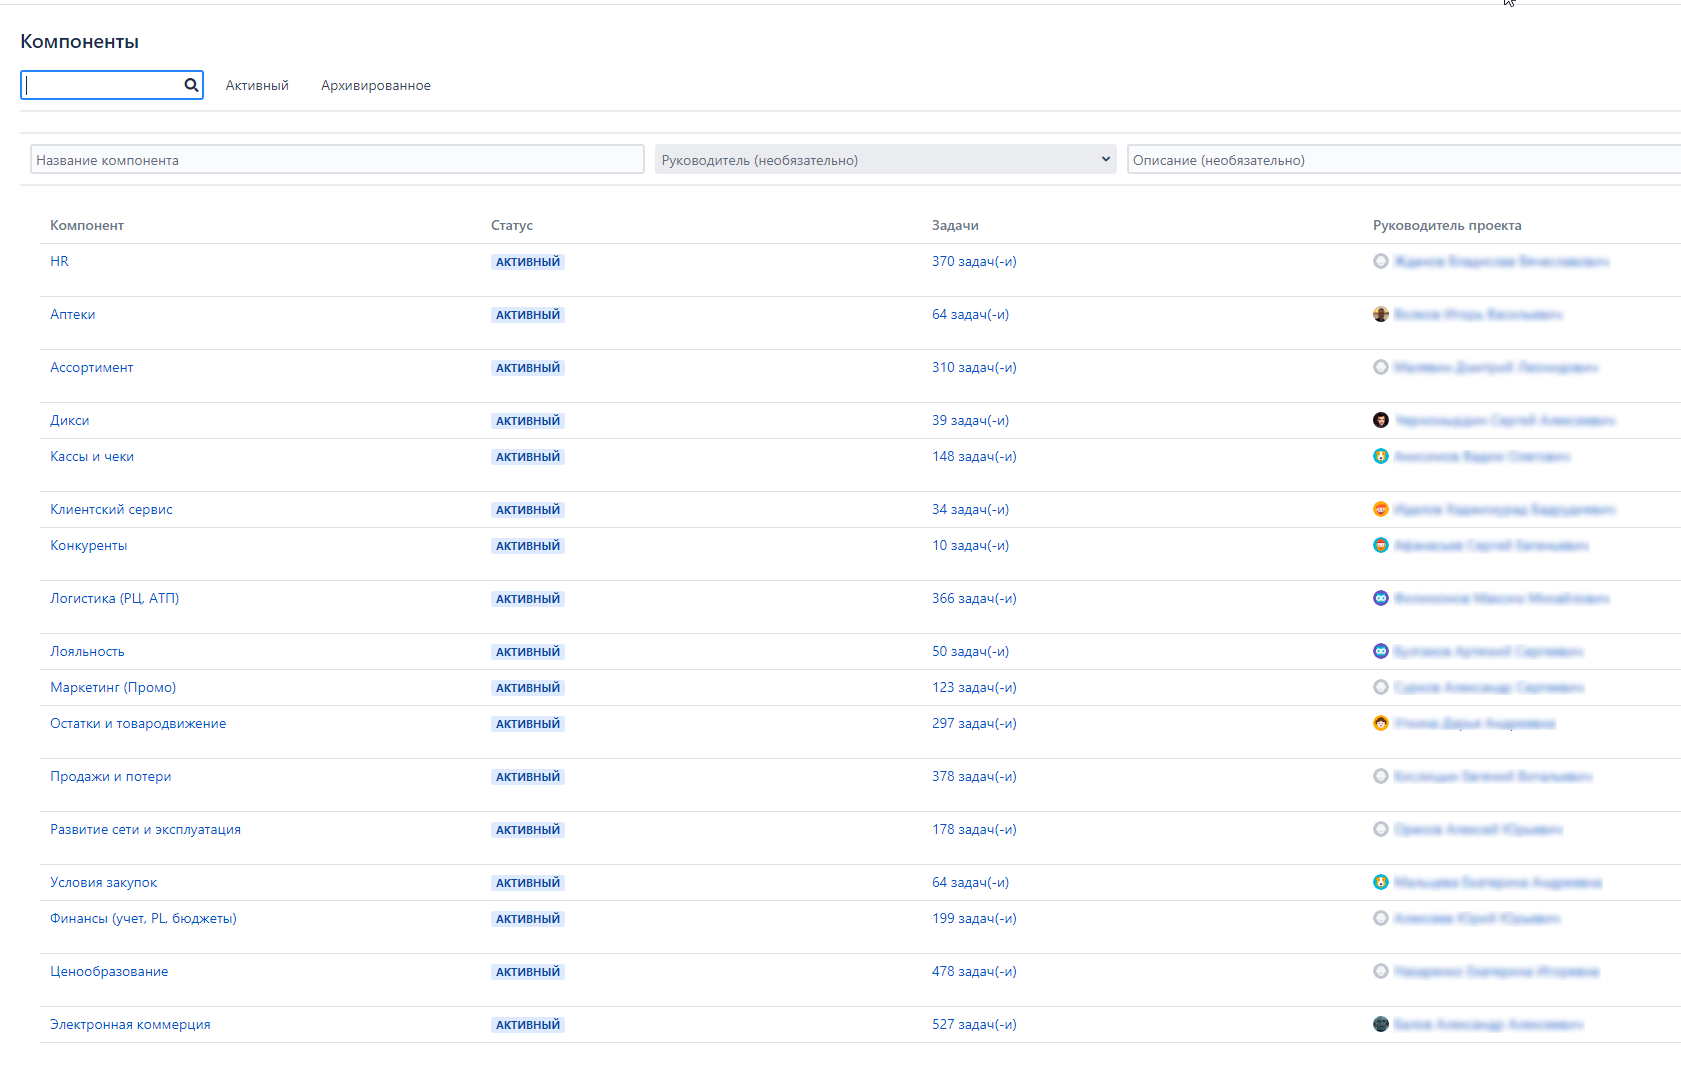
Task: Click the search magnifier icon
Action: [191, 85]
